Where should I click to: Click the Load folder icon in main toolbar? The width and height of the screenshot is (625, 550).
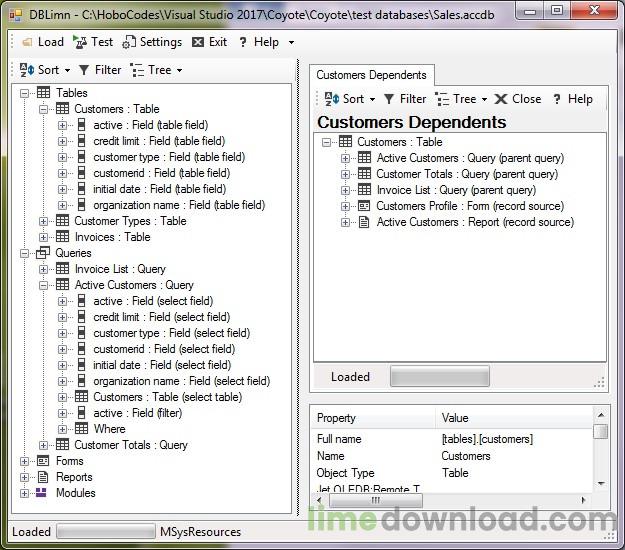(x=27, y=42)
